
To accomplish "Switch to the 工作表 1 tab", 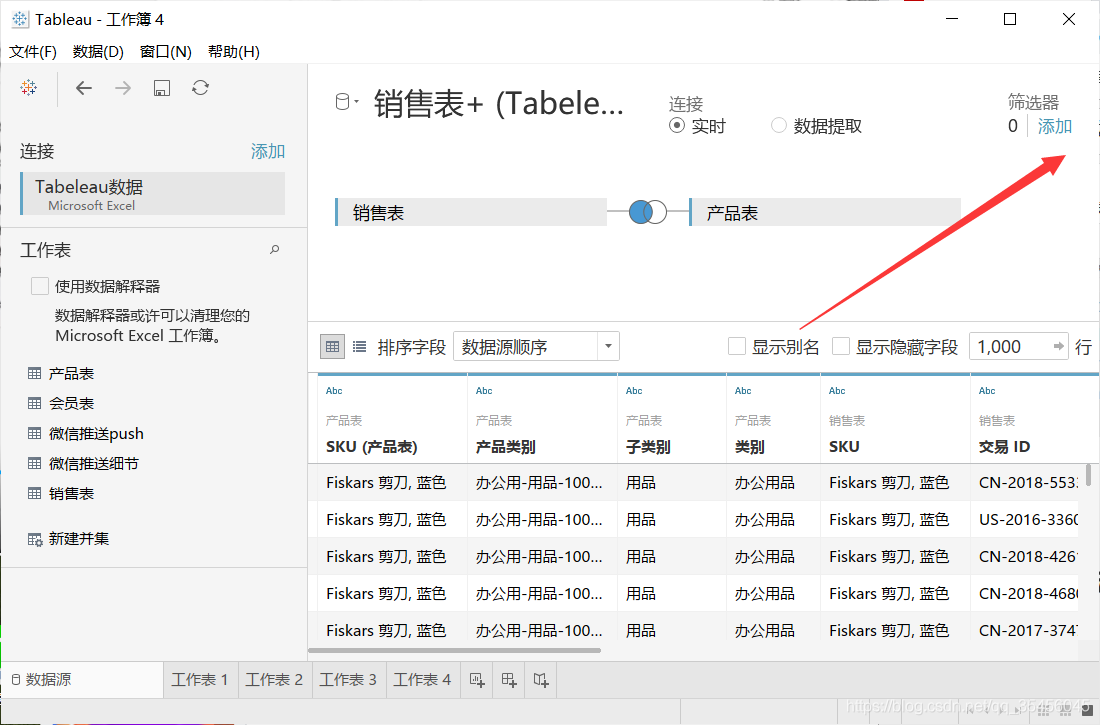I will (x=200, y=679).
